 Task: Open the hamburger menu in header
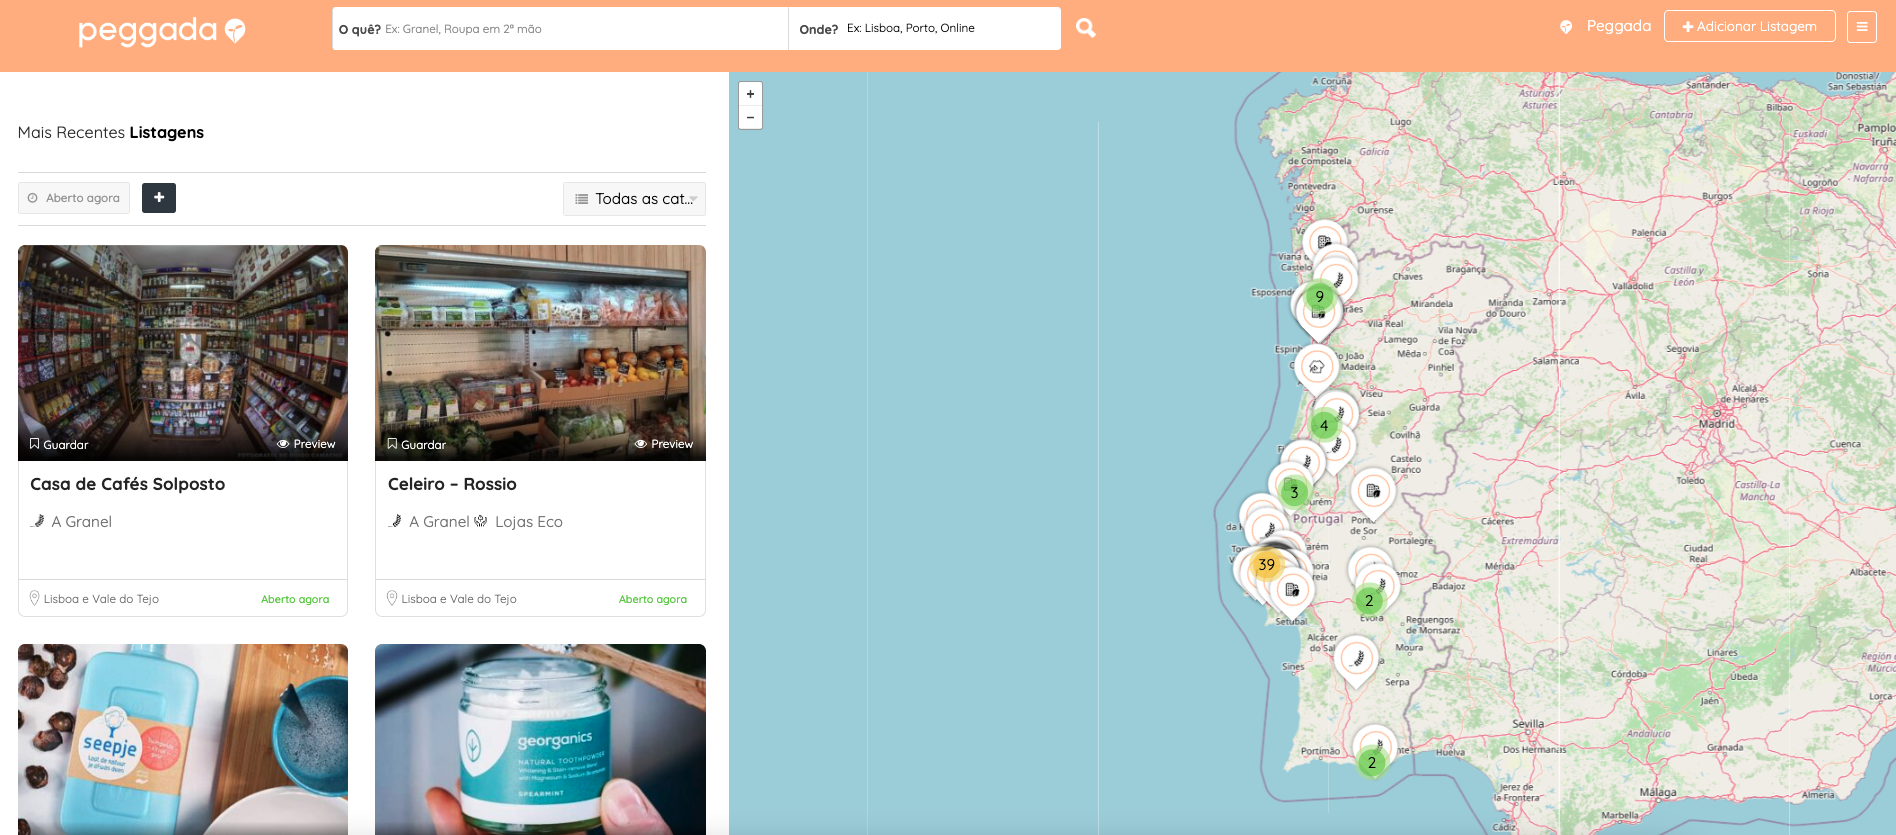[x=1861, y=27]
